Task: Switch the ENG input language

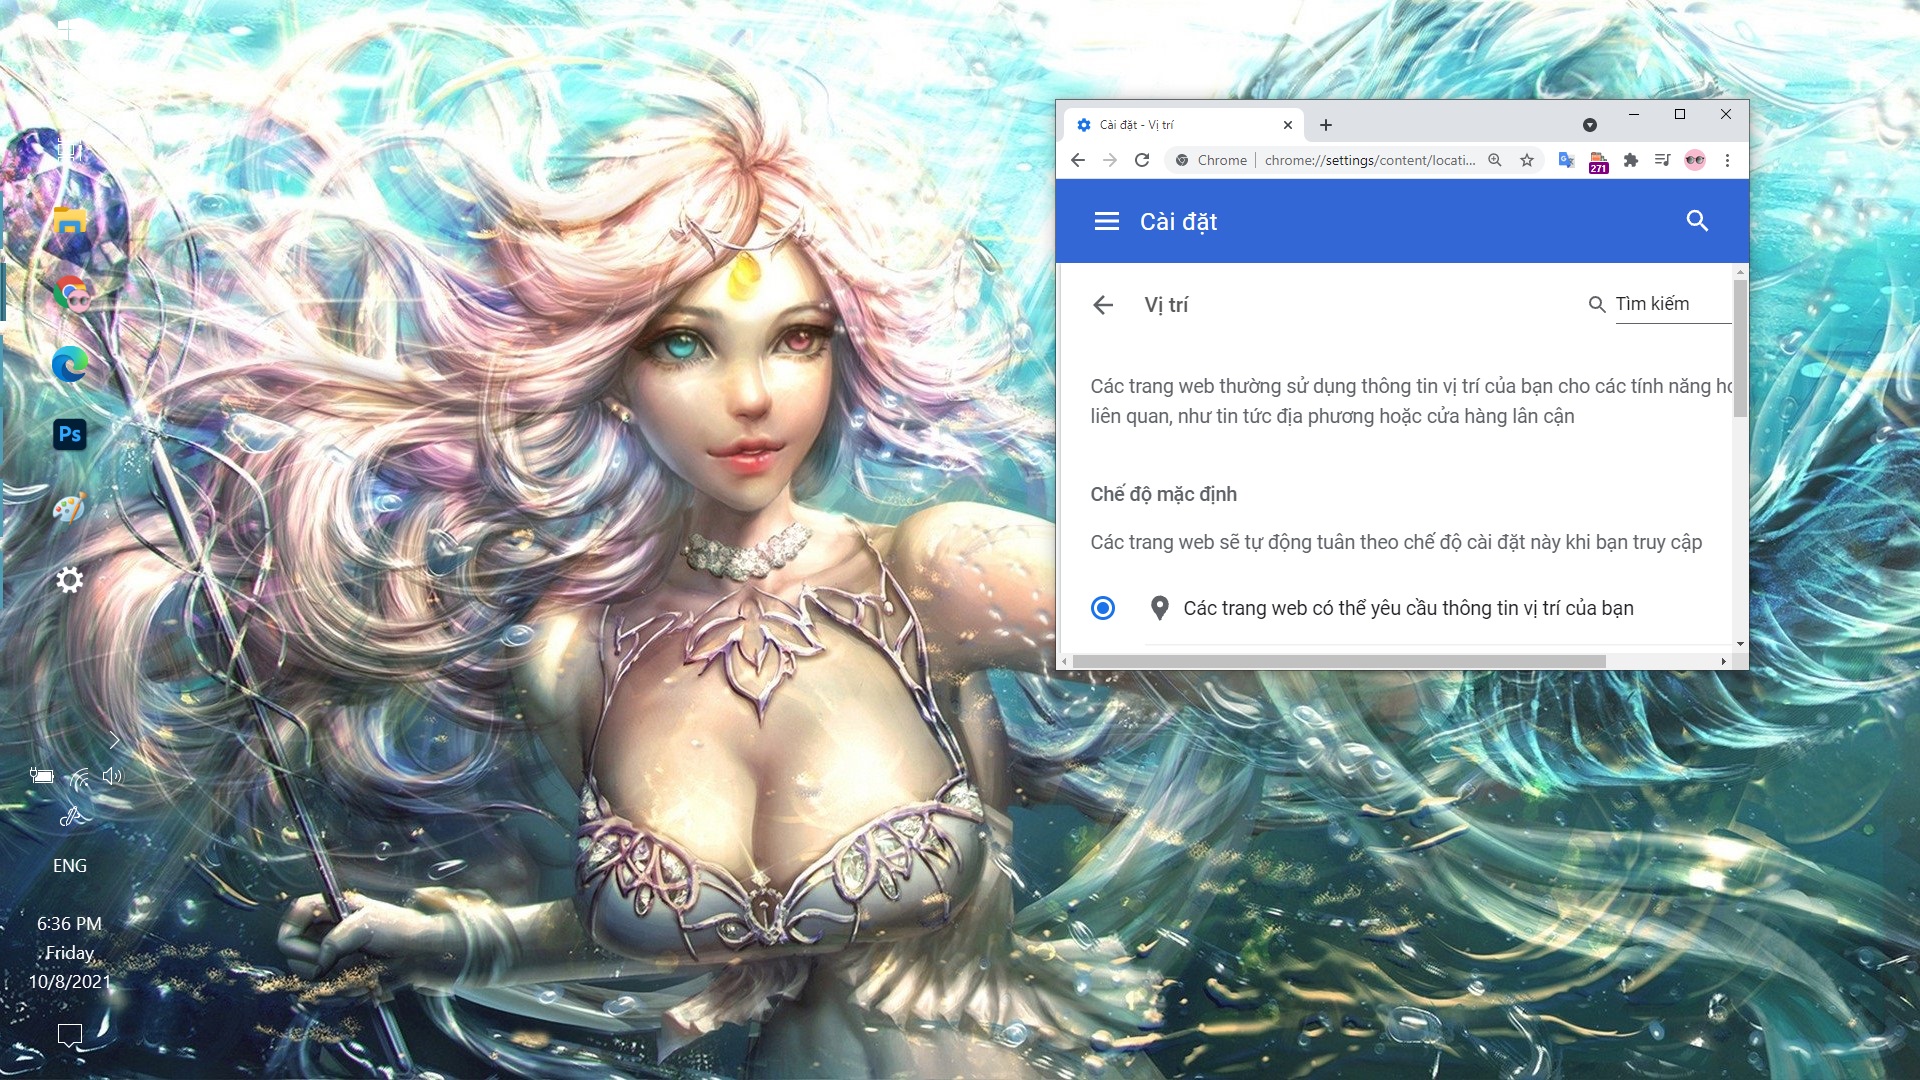Action: click(69, 866)
